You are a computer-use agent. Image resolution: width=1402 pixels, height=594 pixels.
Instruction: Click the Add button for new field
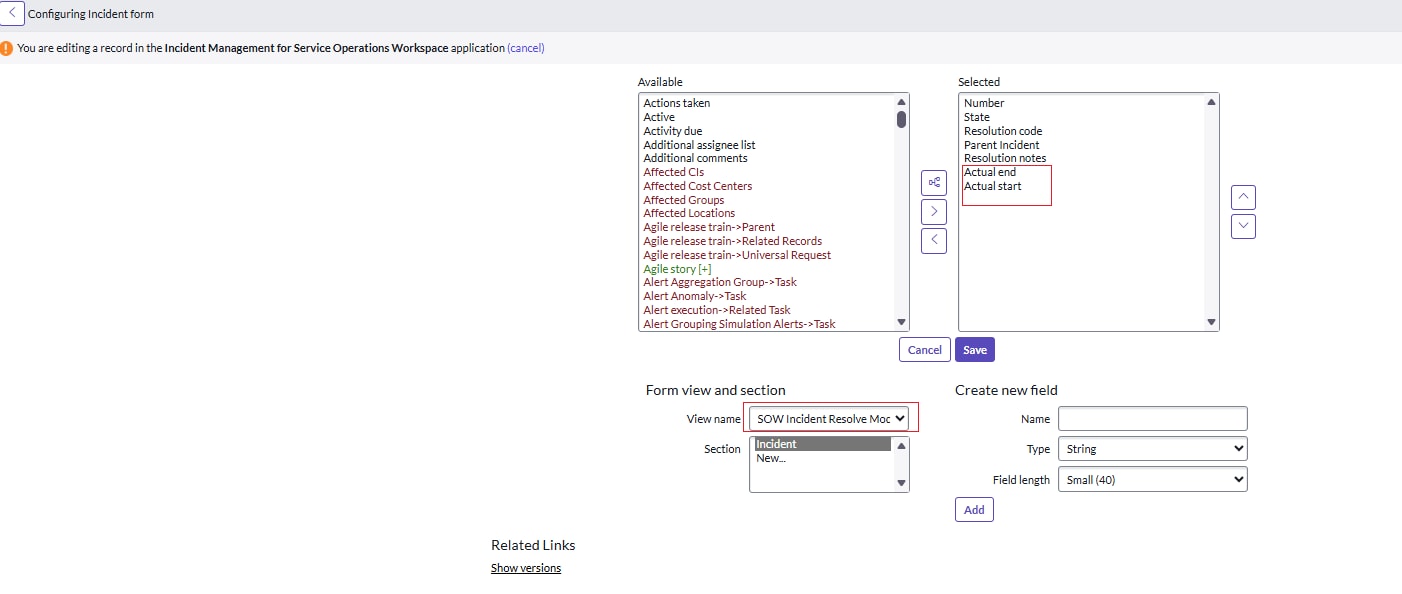tap(974, 510)
